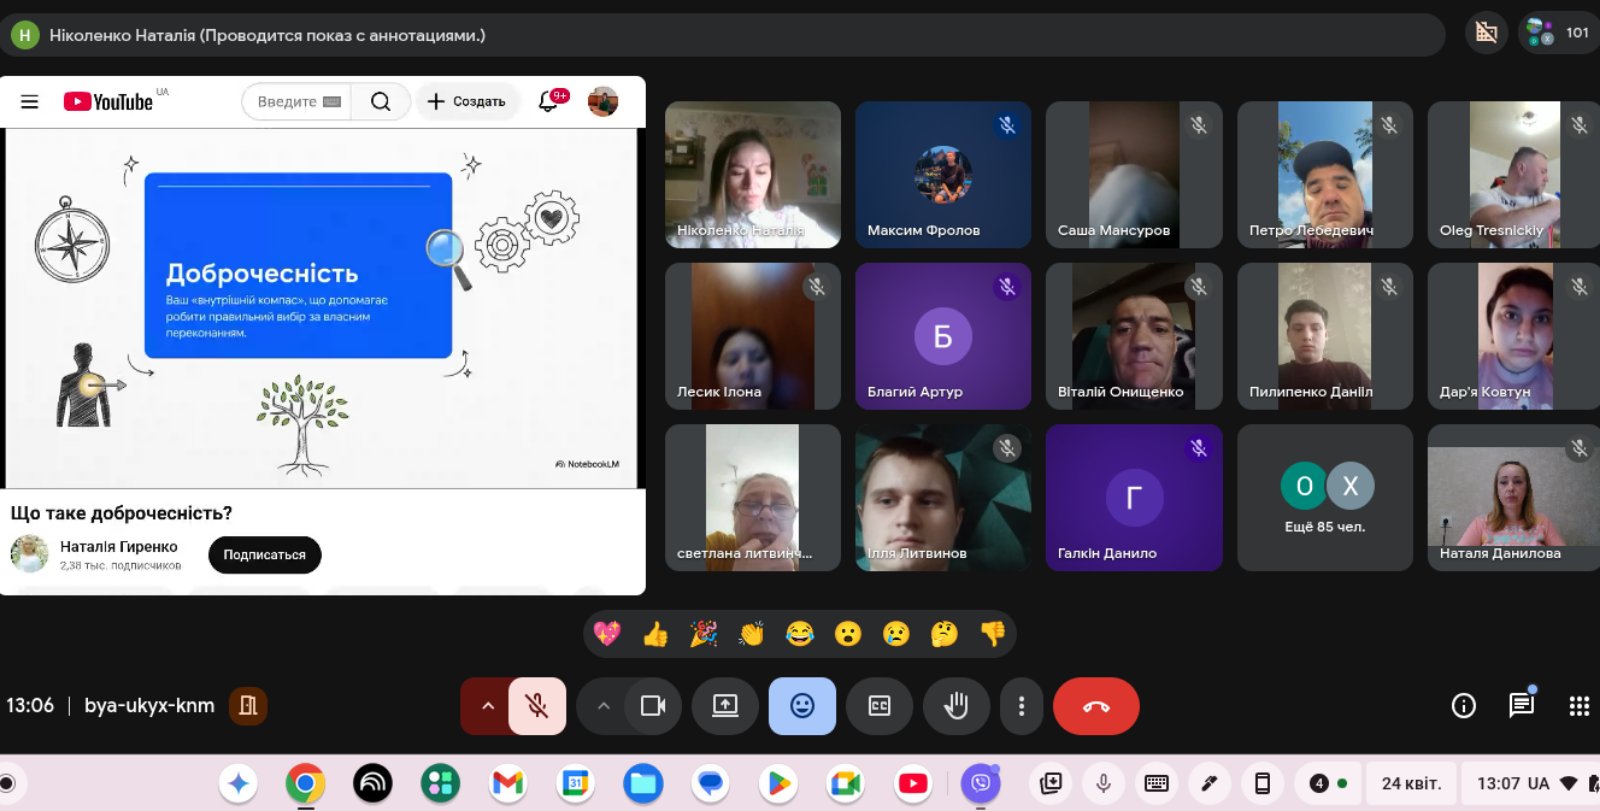The image size is (1600, 811).
Task: Open YouTube notifications bell
Action: (x=548, y=101)
